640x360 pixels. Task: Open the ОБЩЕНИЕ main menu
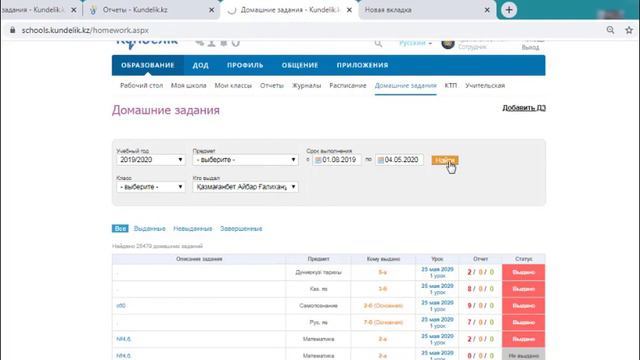pyautogui.click(x=300, y=65)
